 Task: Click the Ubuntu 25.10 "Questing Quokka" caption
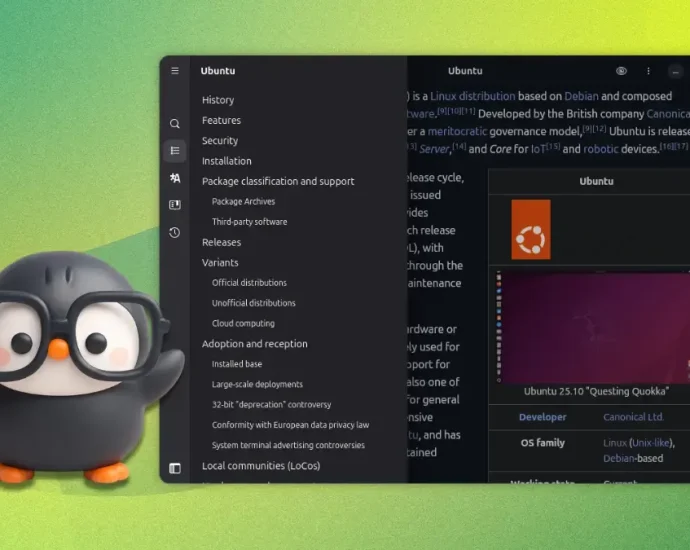[x=596, y=392]
